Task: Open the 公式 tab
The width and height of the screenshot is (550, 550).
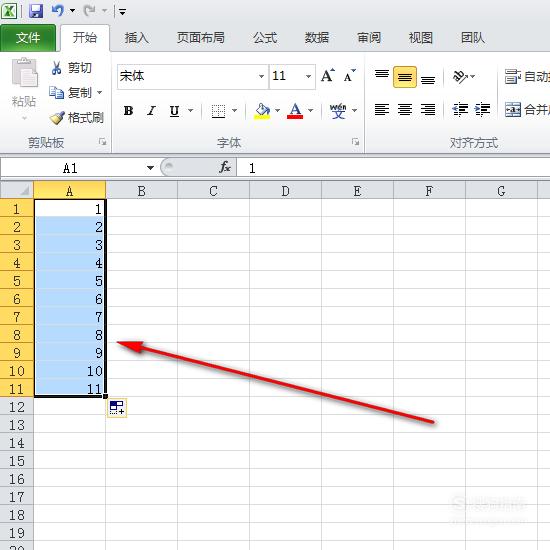Action: coord(265,38)
